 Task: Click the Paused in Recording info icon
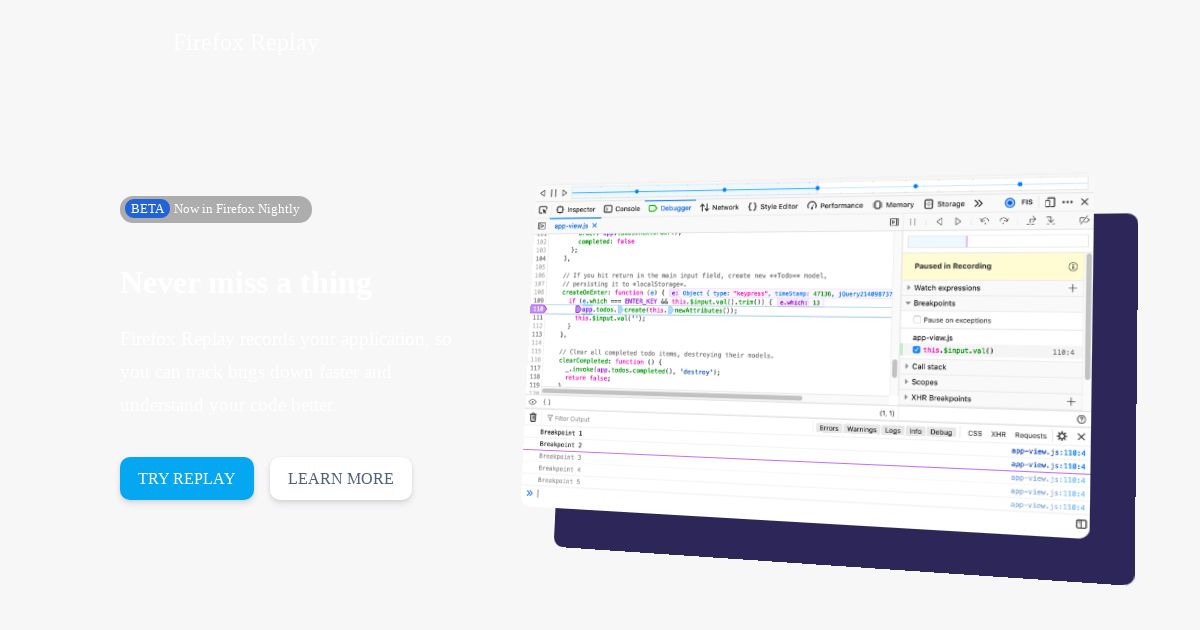[x=1073, y=267]
